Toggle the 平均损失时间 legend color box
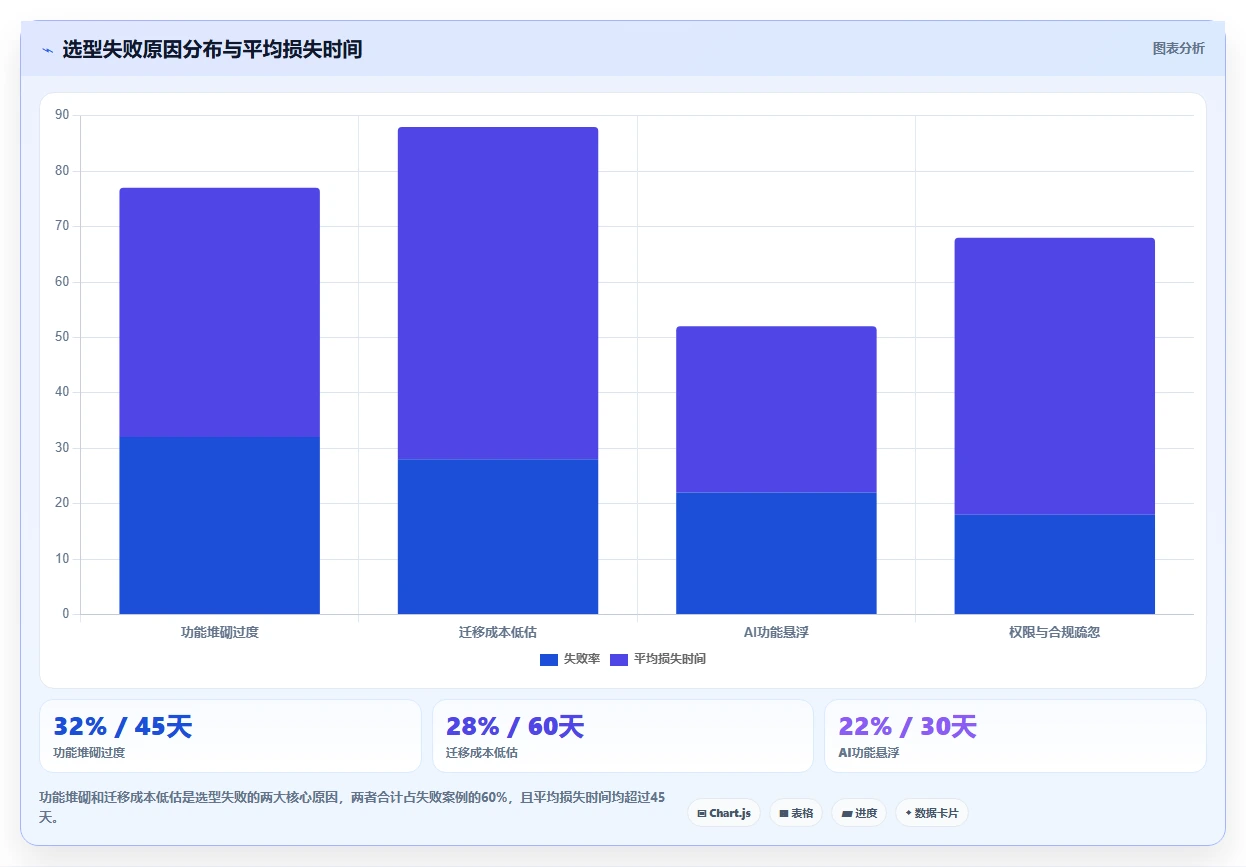This screenshot has height=867, width=1246. point(618,659)
